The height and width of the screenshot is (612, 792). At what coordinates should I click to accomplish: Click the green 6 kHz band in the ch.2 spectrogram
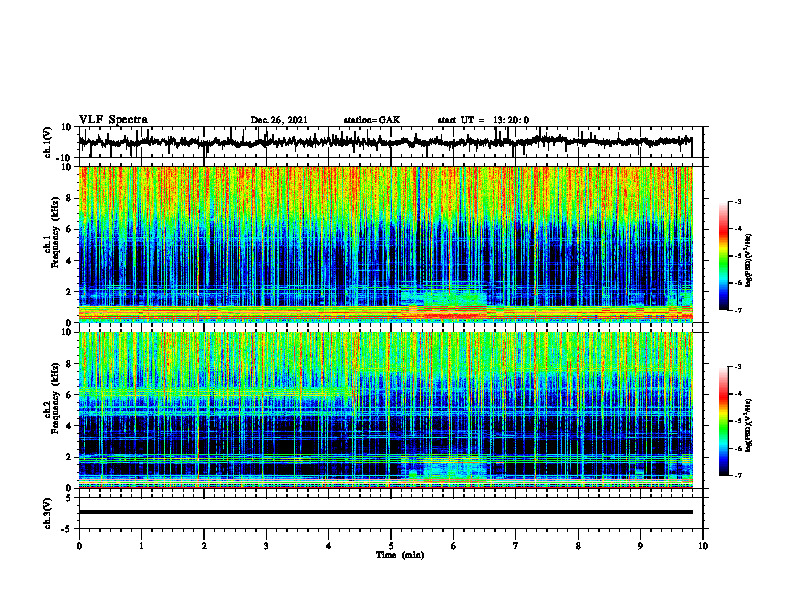(x=215, y=393)
